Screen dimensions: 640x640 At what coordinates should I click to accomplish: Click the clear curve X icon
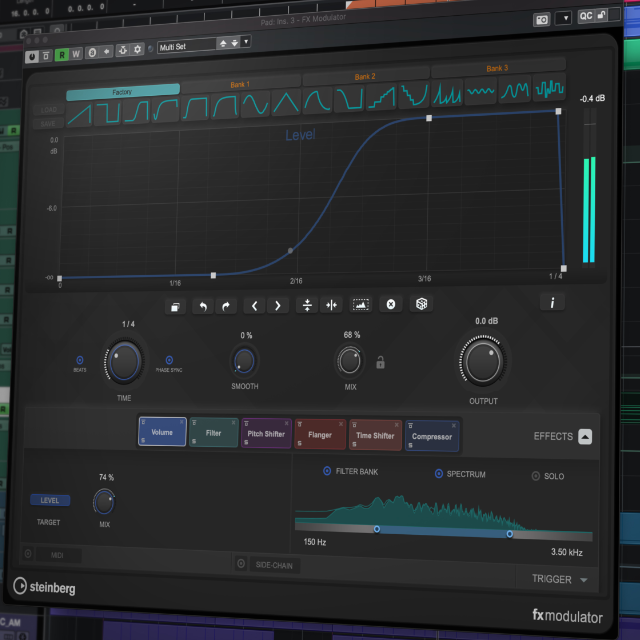(392, 304)
